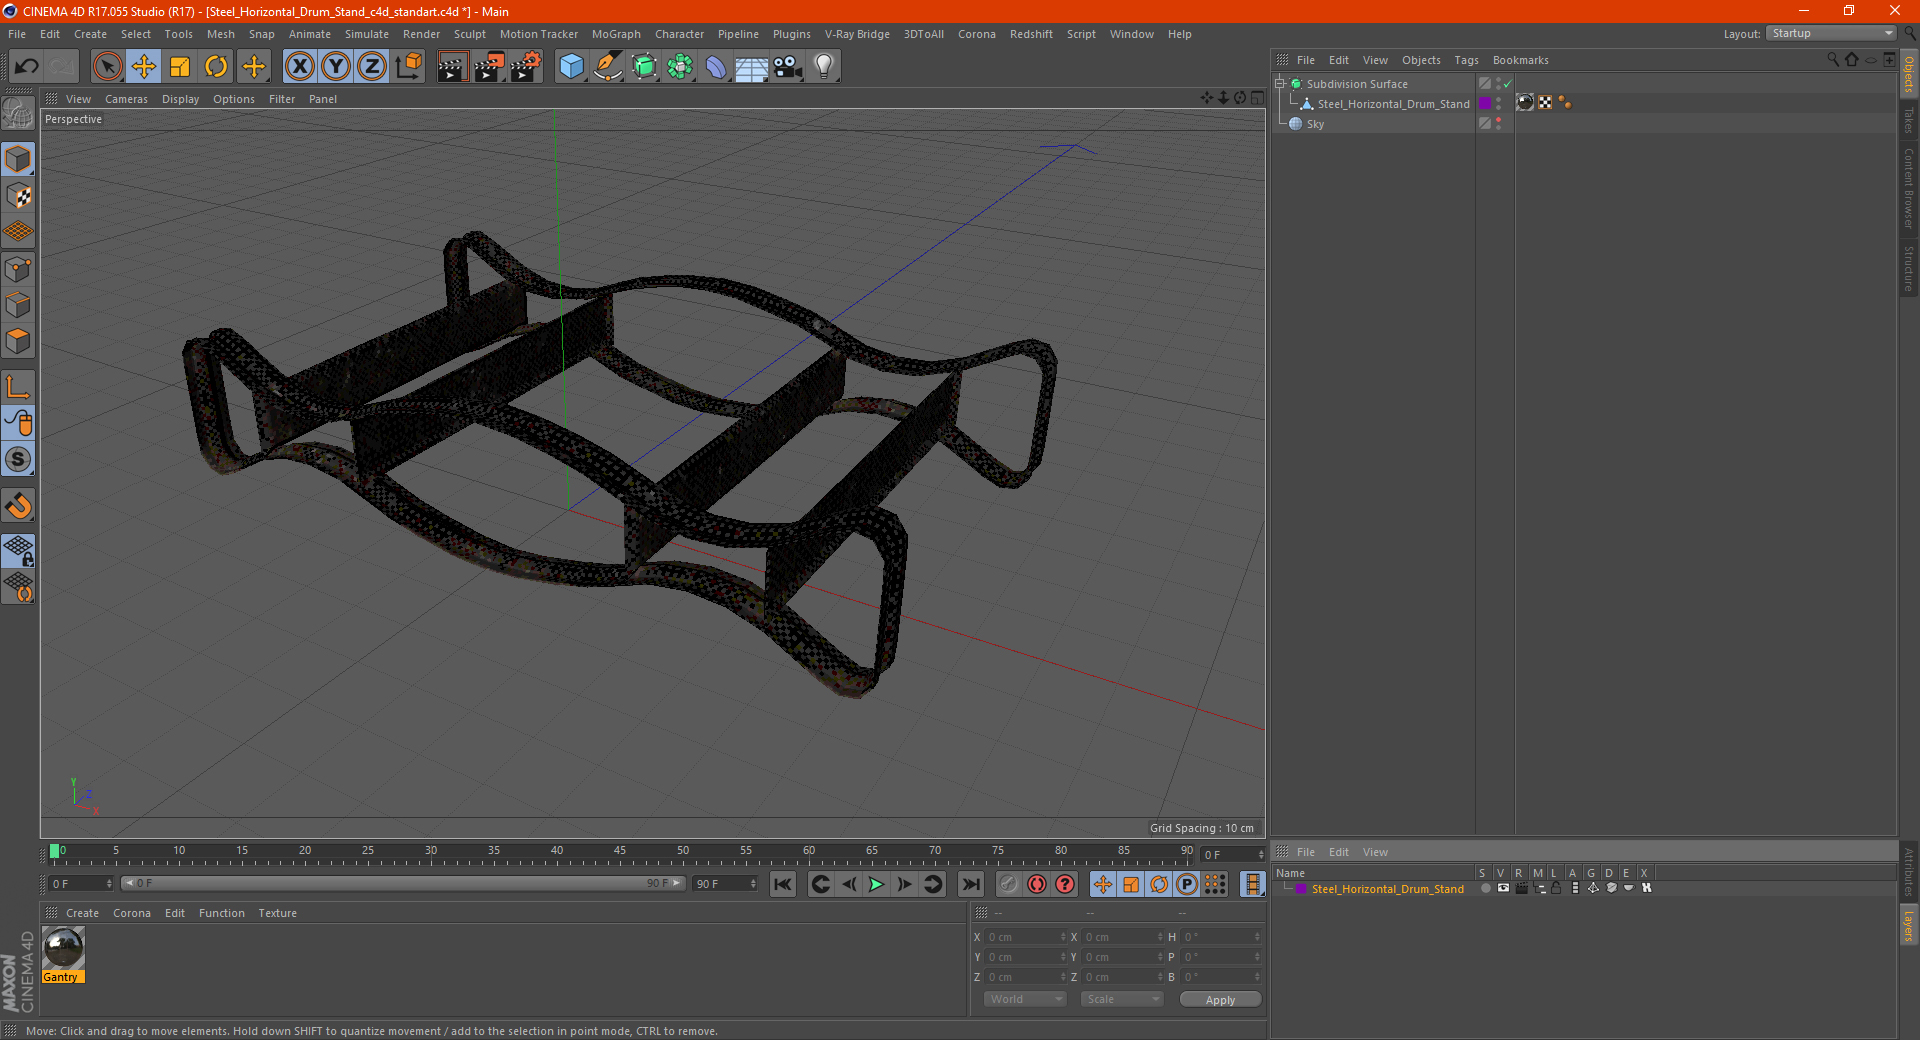Open the Content Browser side tab
This screenshot has width=1920, height=1040.
[x=1909, y=188]
